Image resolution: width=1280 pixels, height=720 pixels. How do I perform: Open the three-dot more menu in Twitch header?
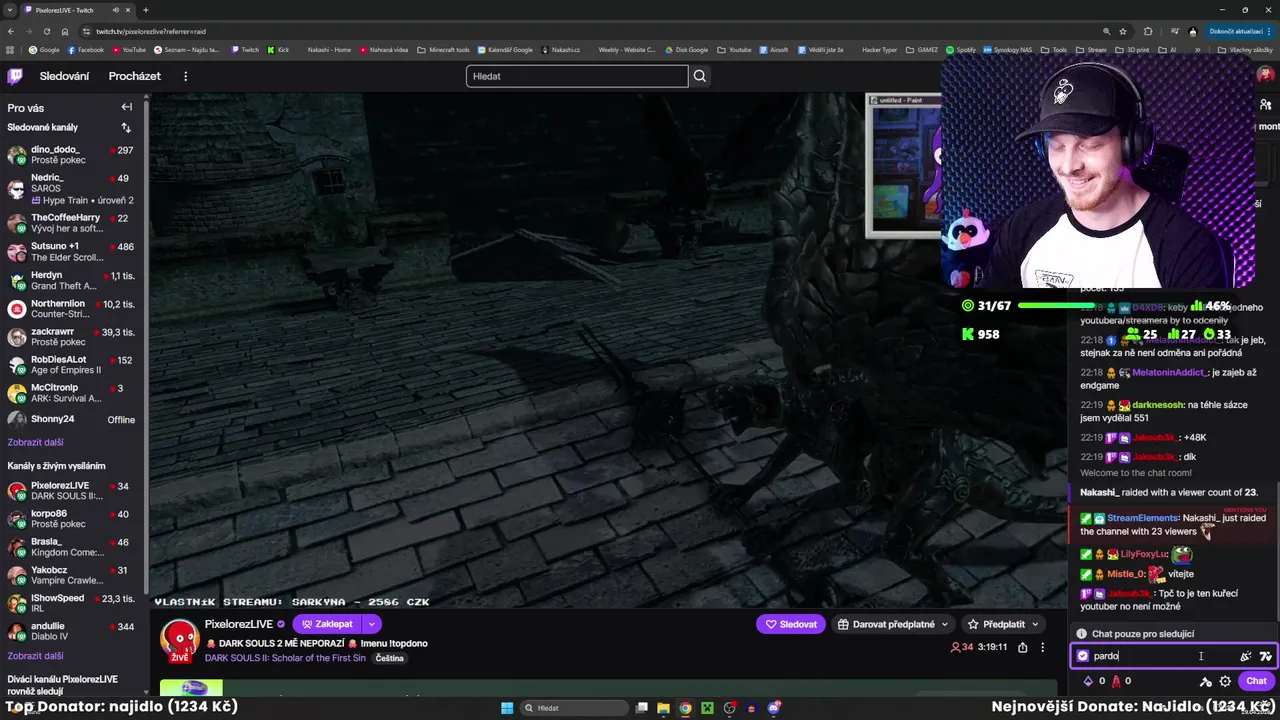tap(185, 76)
